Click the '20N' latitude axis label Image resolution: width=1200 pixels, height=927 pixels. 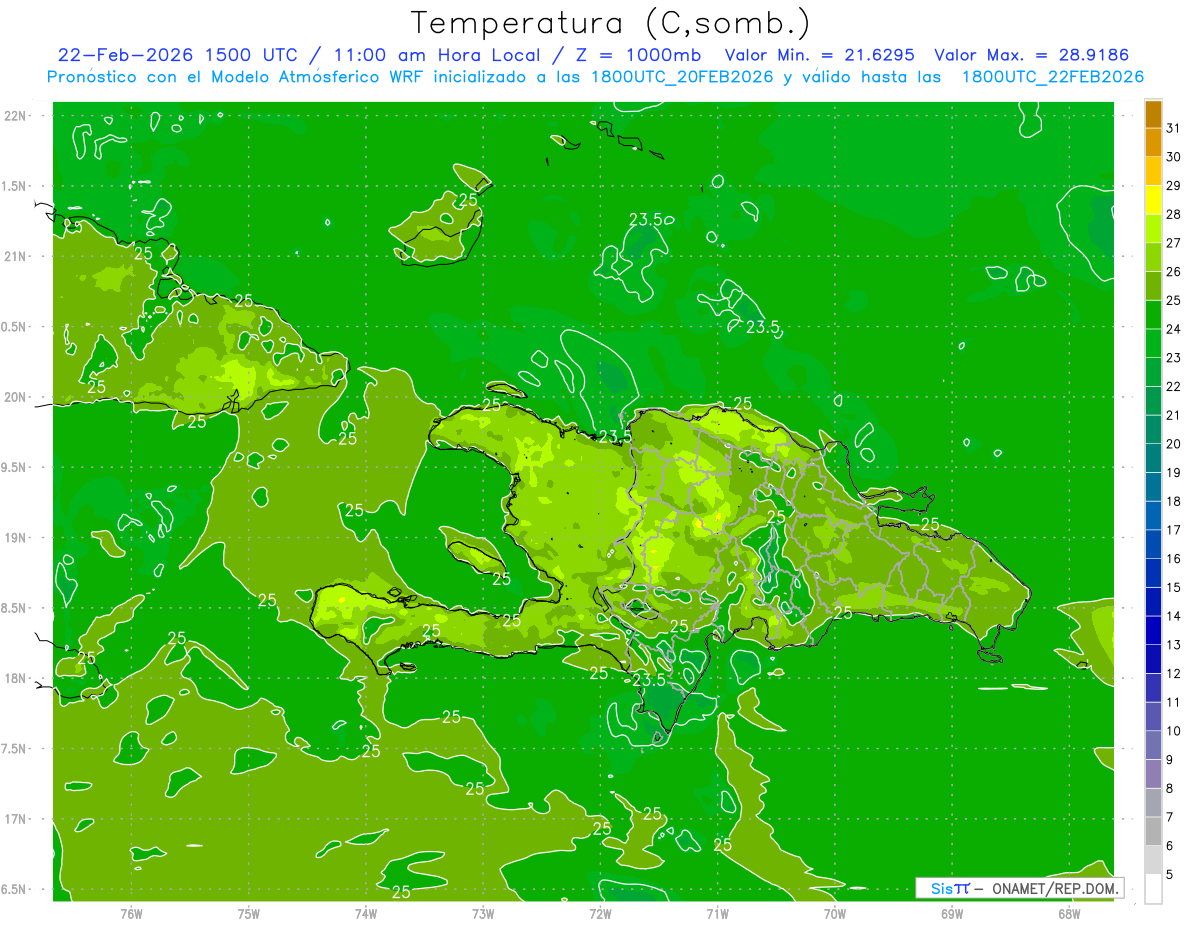coord(14,397)
